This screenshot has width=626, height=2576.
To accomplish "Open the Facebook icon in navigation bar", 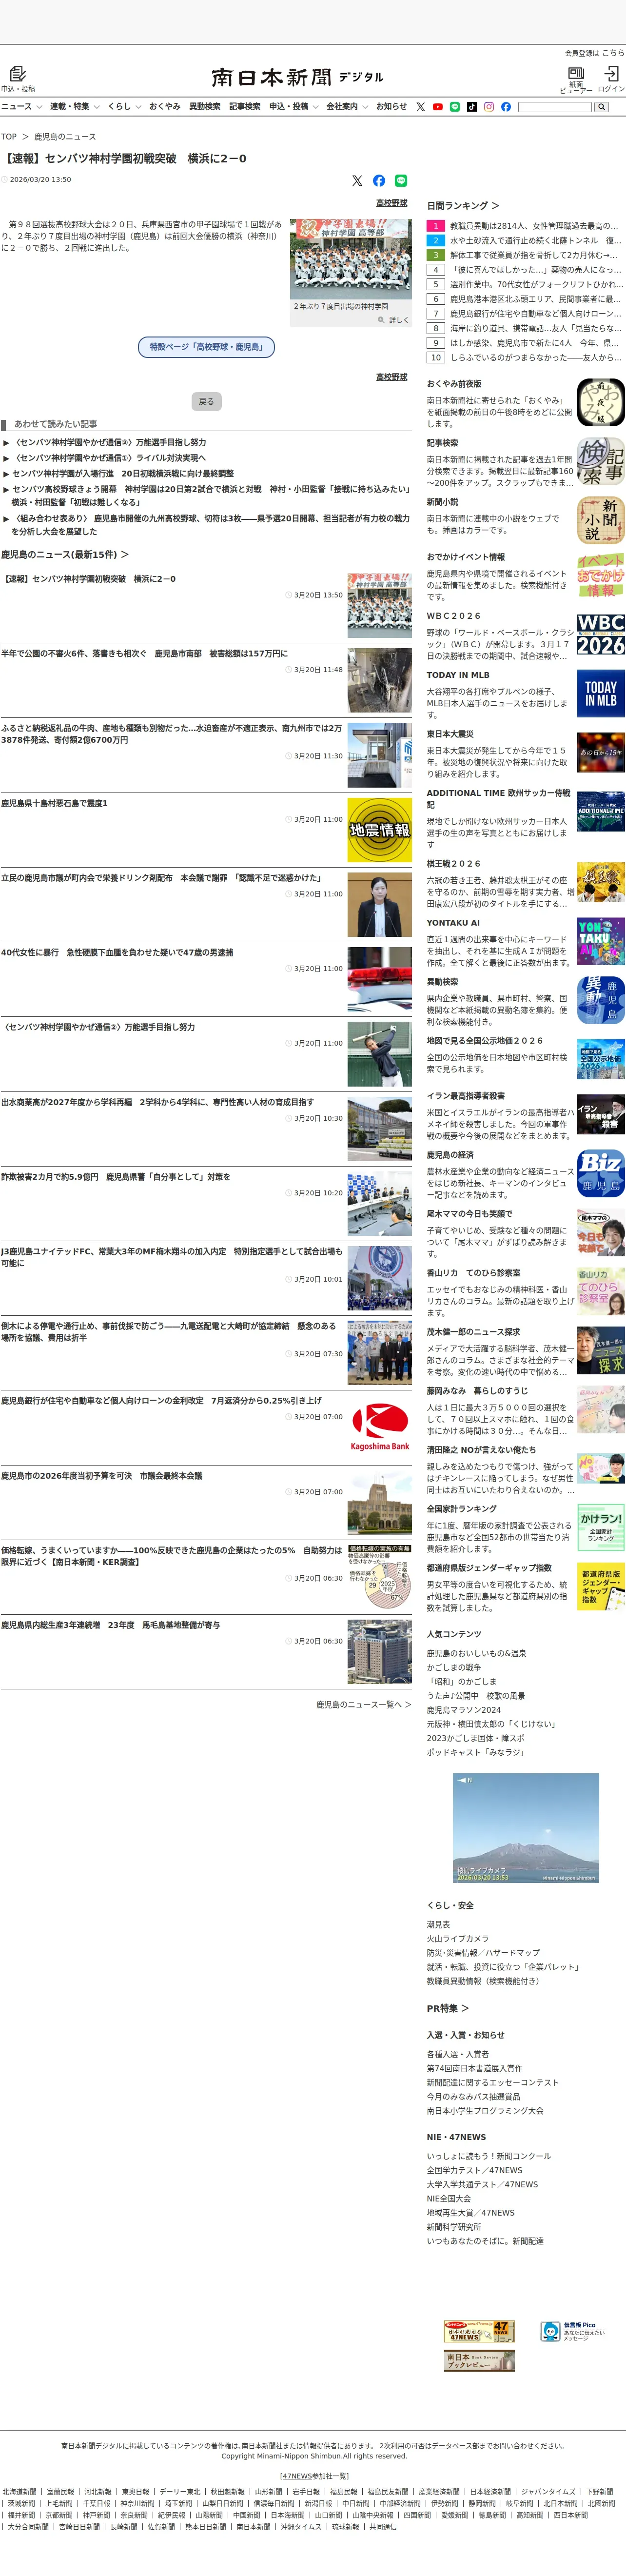I will coord(506,106).
